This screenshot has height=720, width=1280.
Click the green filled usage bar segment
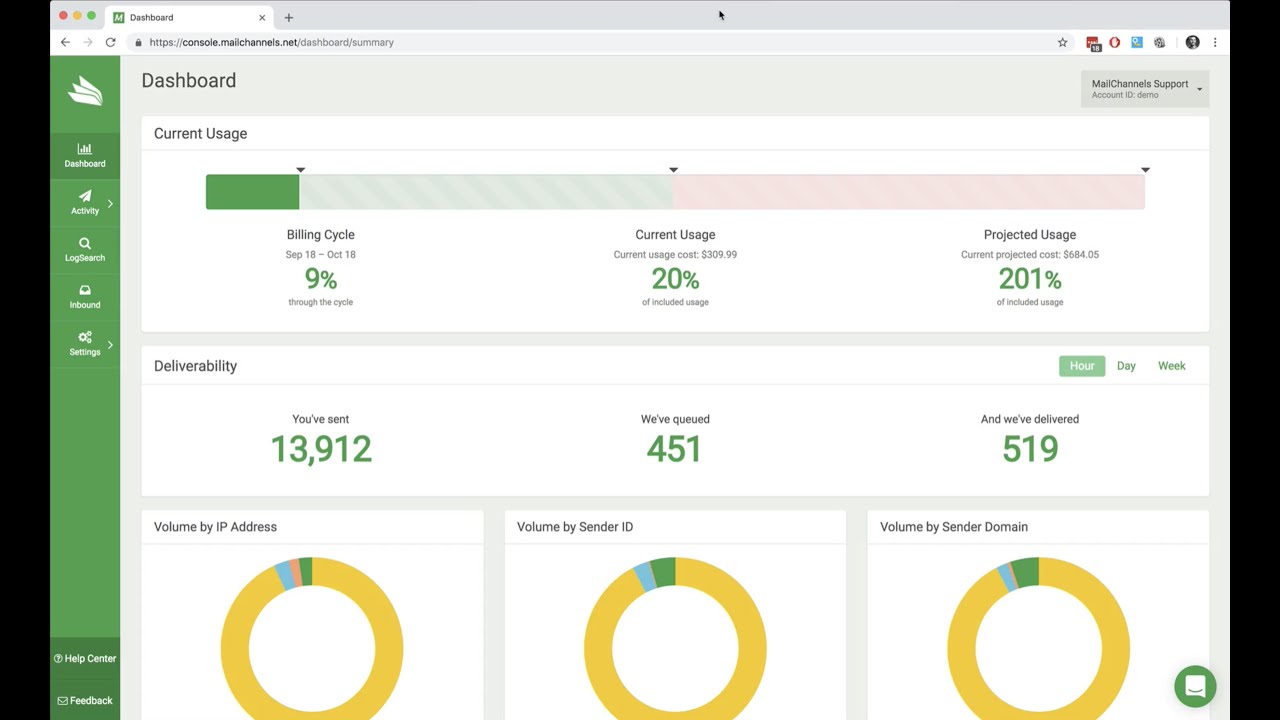click(252, 192)
